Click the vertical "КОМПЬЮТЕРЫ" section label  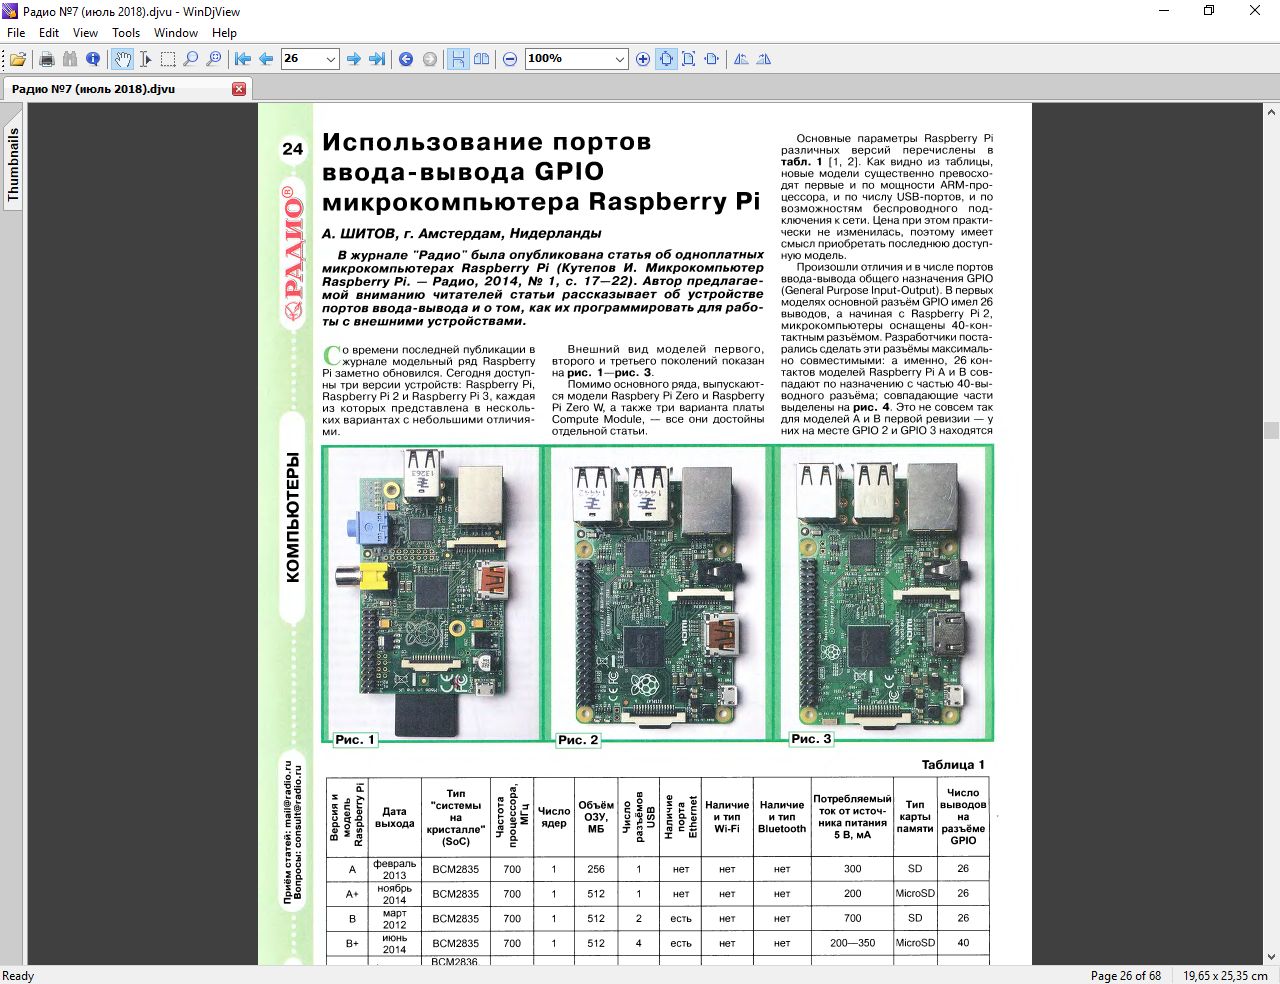pyautogui.click(x=293, y=517)
